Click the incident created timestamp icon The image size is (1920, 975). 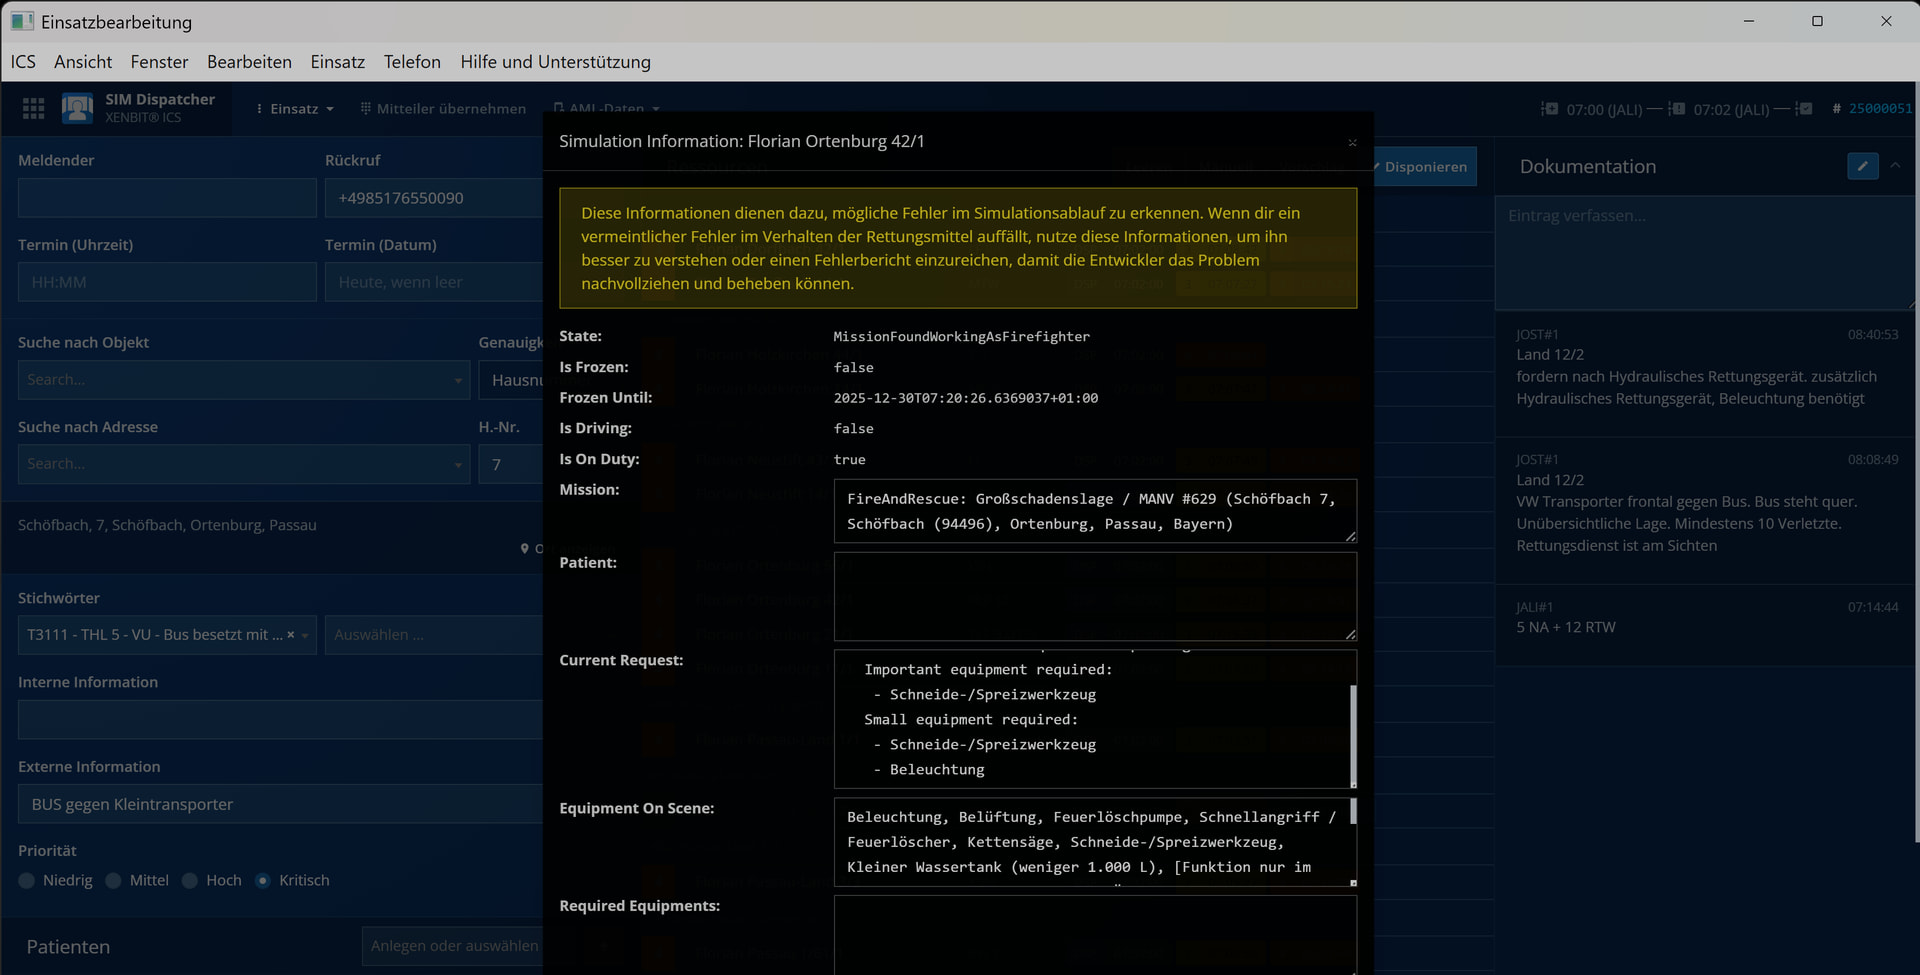point(1549,109)
